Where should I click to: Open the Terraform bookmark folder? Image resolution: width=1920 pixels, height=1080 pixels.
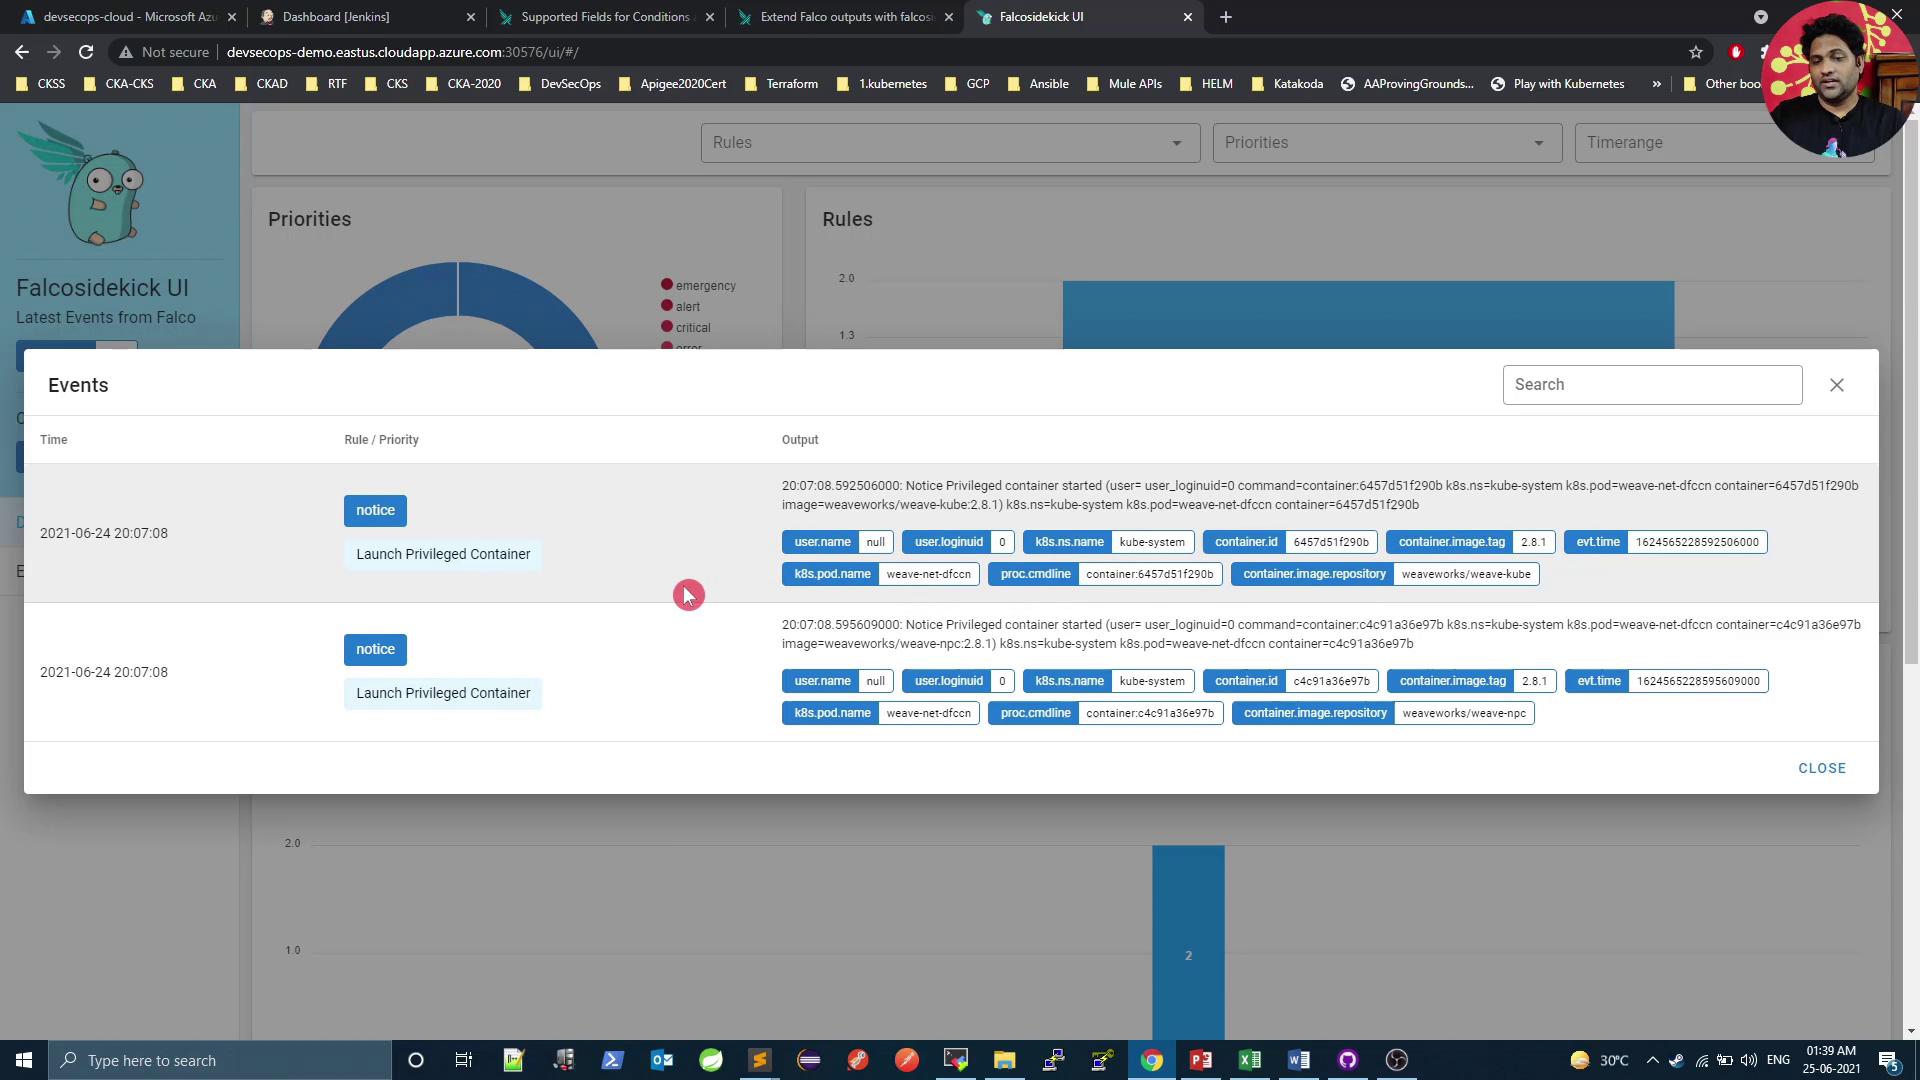click(x=782, y=84)
